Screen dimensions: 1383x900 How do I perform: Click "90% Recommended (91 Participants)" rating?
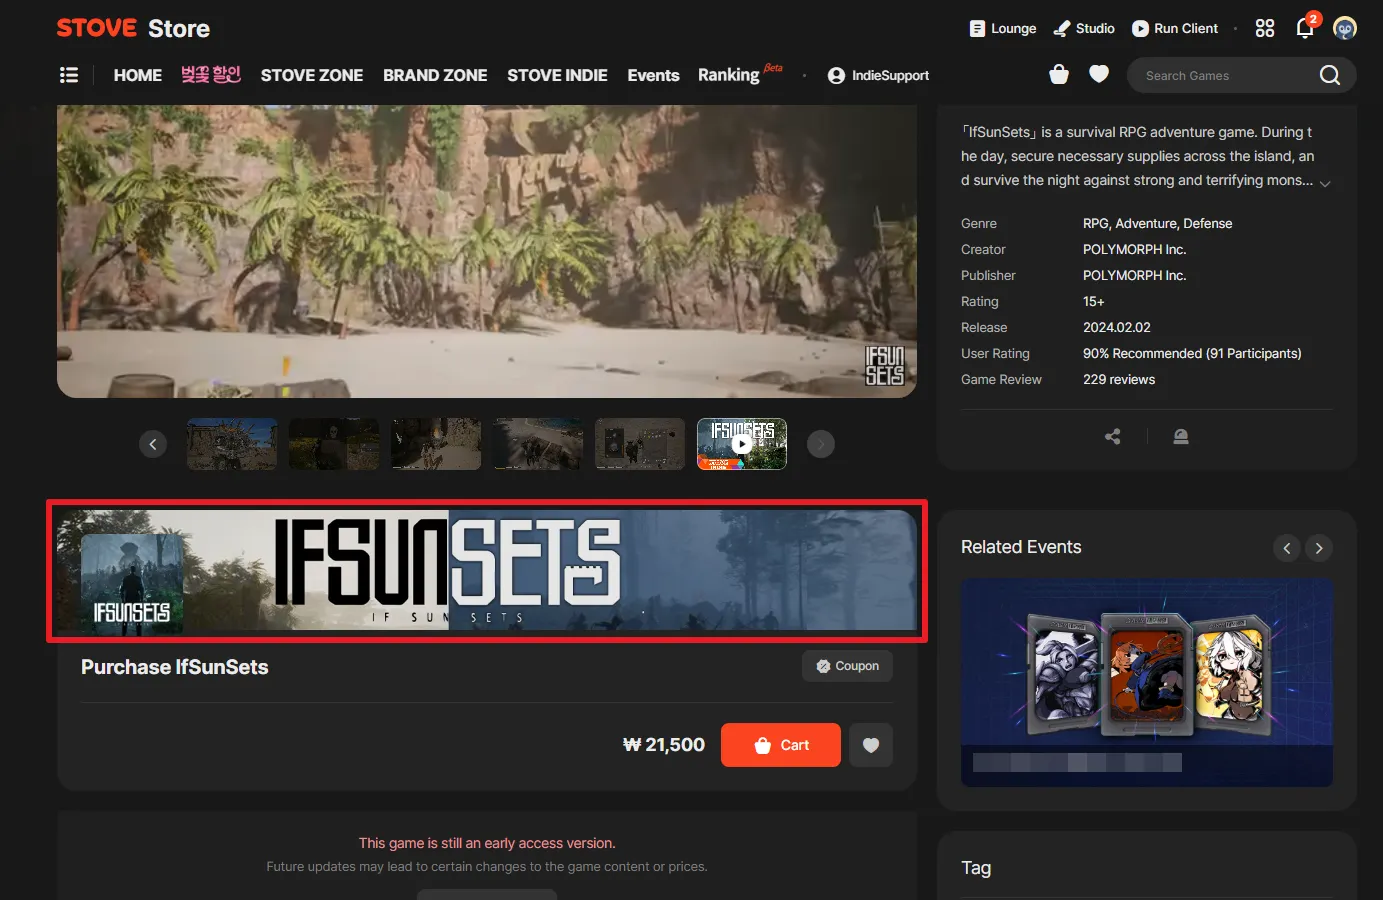click(x=1192, y=354)
